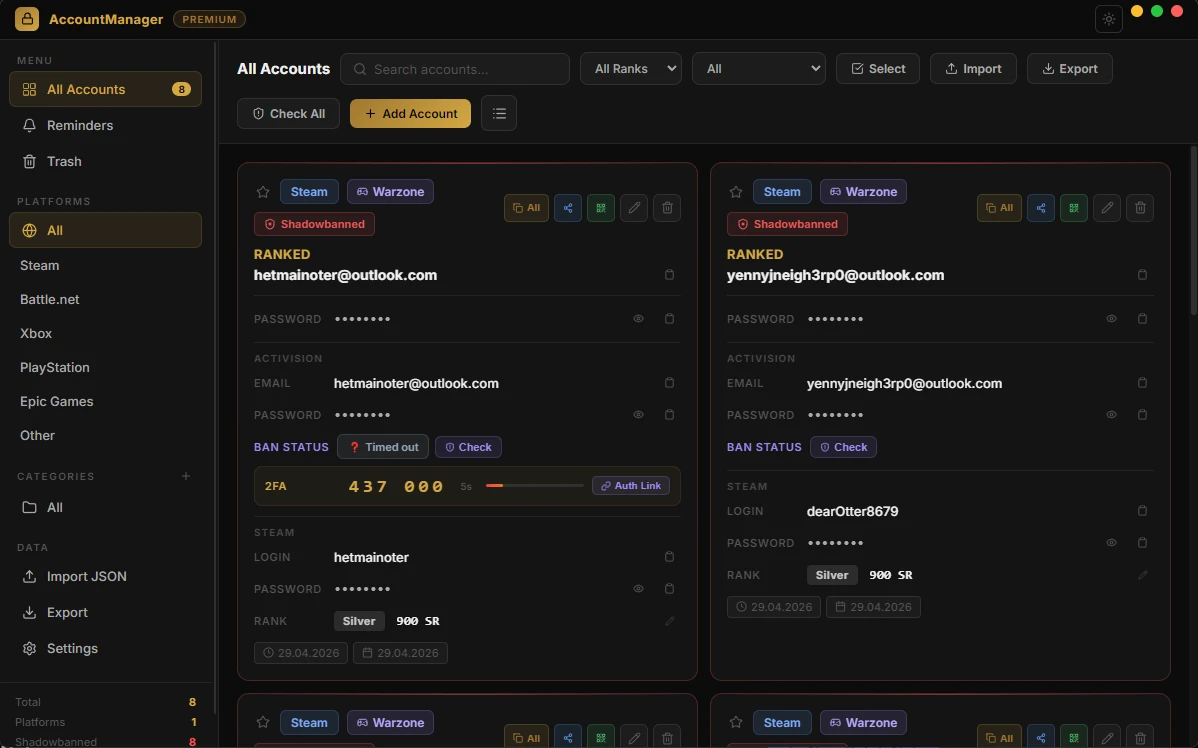Star the yennyjneigh3rp0@outlook.com account card
The height and width of the screenshot is (748, 1198).
coord(736,192)
